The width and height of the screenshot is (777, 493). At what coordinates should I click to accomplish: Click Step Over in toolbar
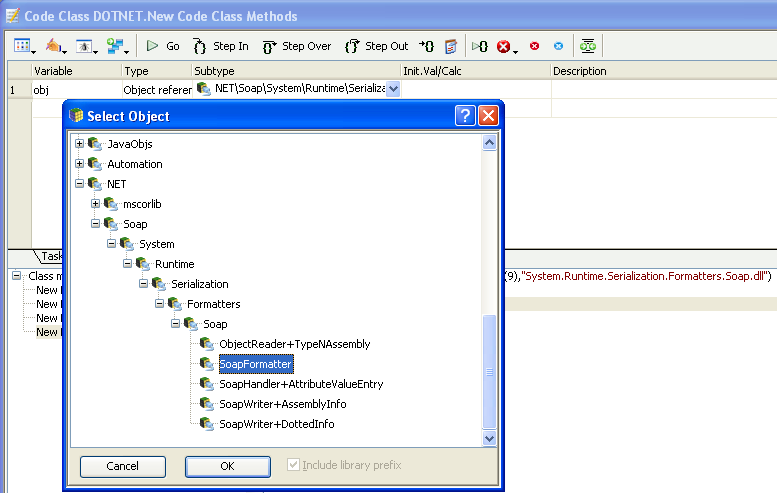(x=297, y=46)
